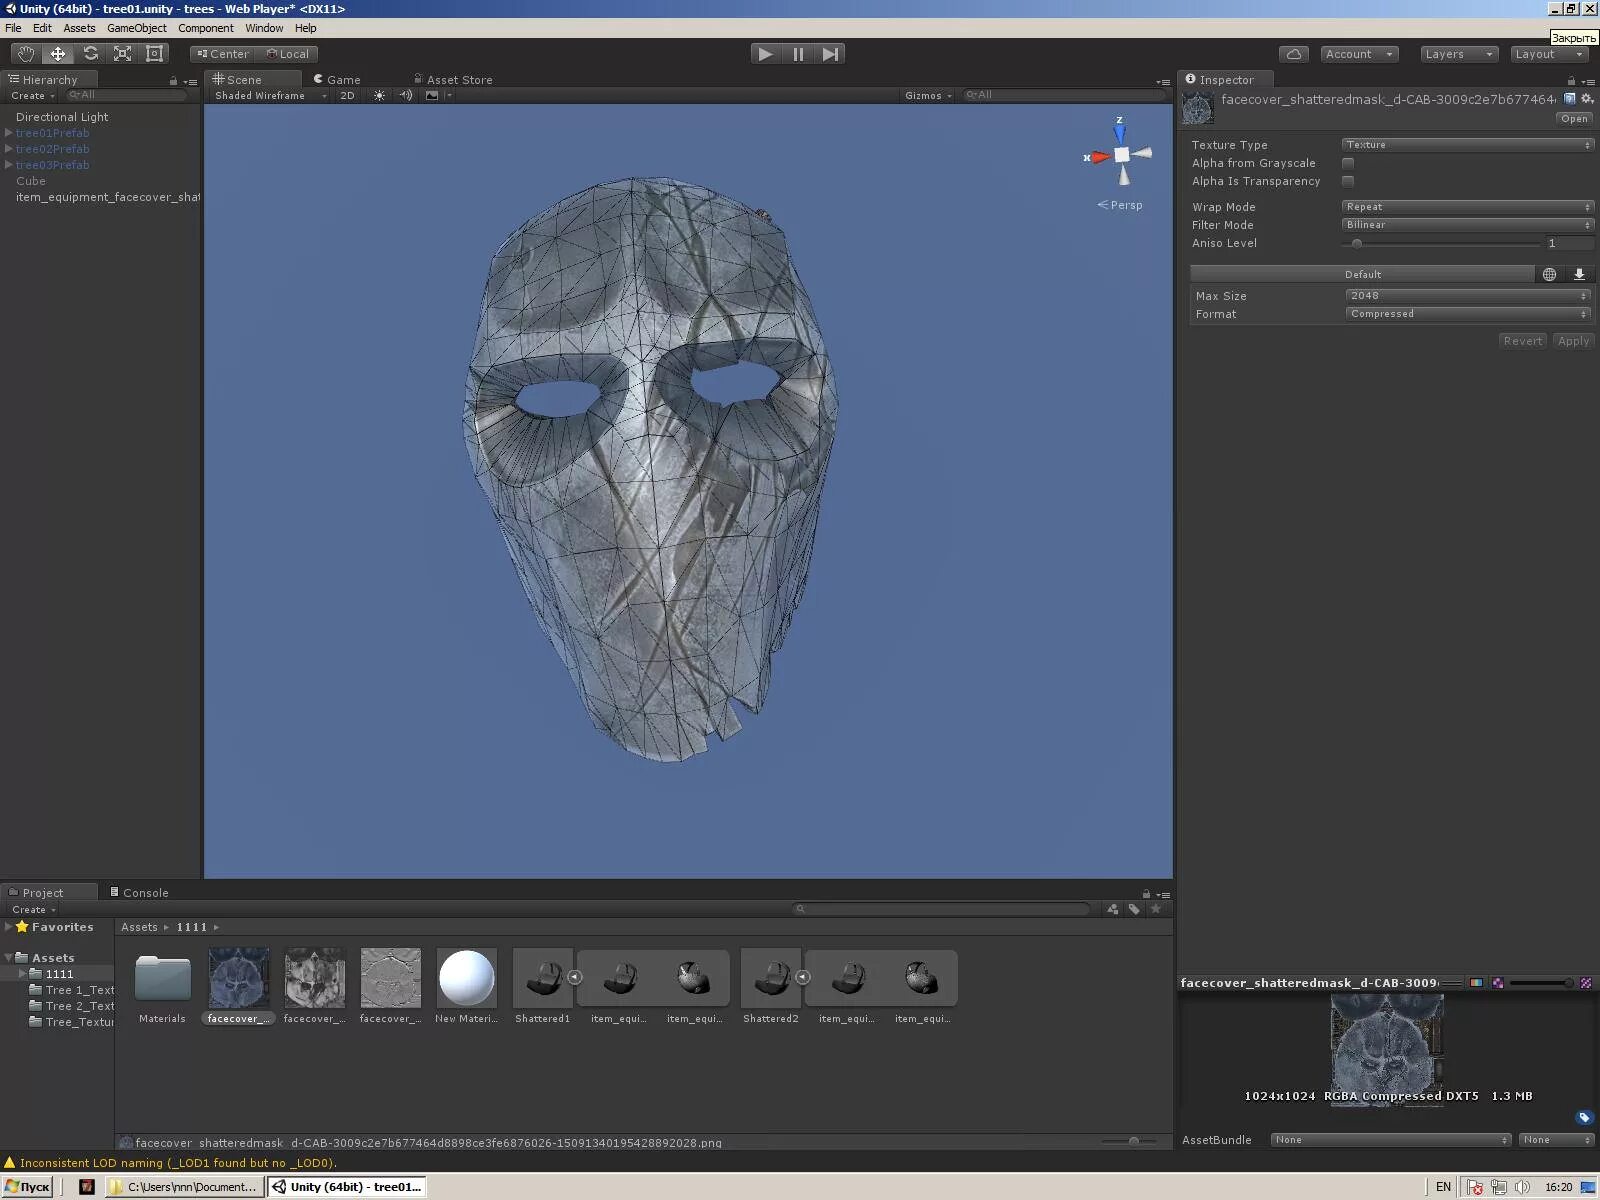Enable Alpha Is Transparency checkbox
This screenshot has width=1600, height=1200.
click(1348, 181)
